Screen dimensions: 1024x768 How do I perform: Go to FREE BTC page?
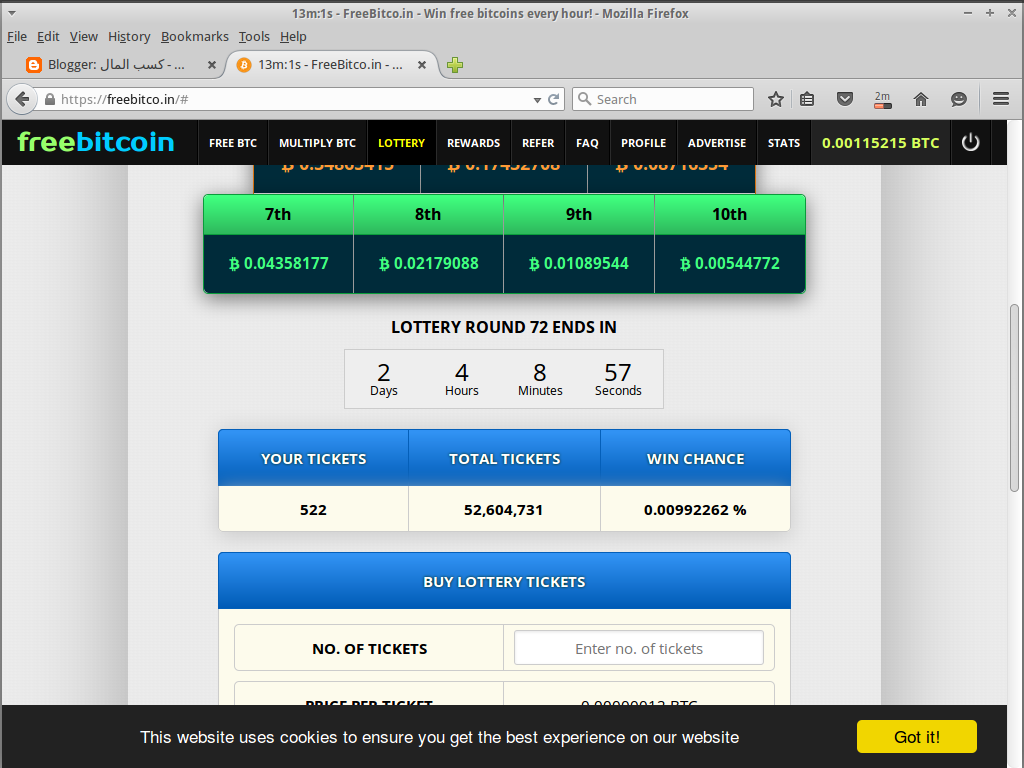(233, 142)
